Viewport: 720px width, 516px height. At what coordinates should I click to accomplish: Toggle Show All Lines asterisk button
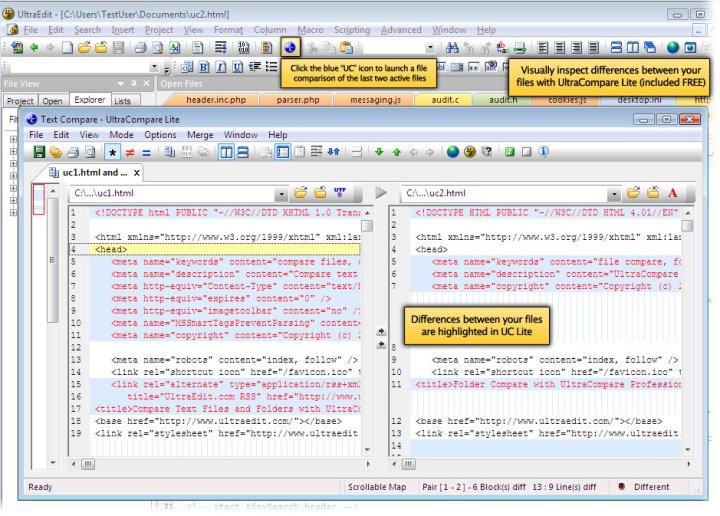point(112,152)
